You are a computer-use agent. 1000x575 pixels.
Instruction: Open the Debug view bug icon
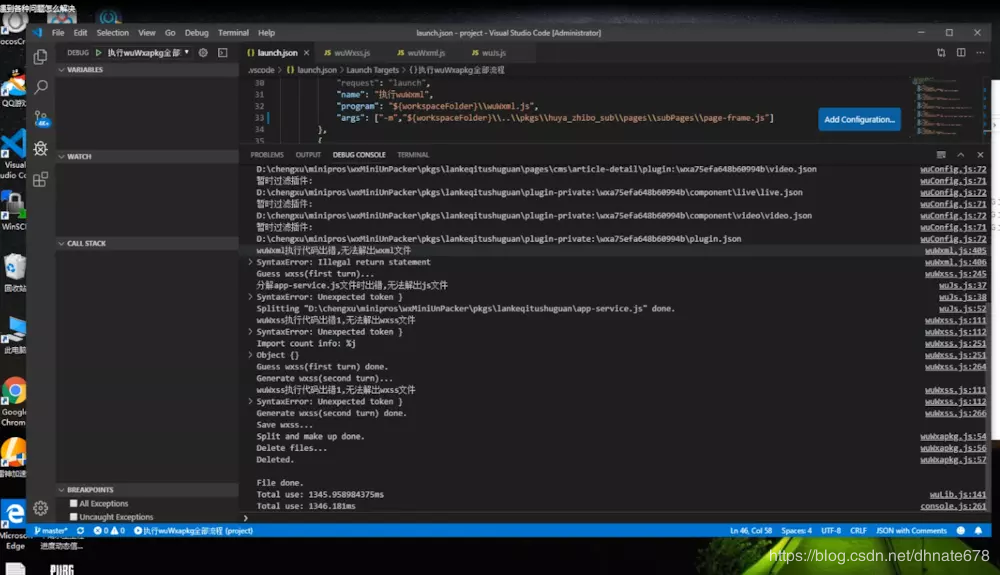tap(40, 149)
